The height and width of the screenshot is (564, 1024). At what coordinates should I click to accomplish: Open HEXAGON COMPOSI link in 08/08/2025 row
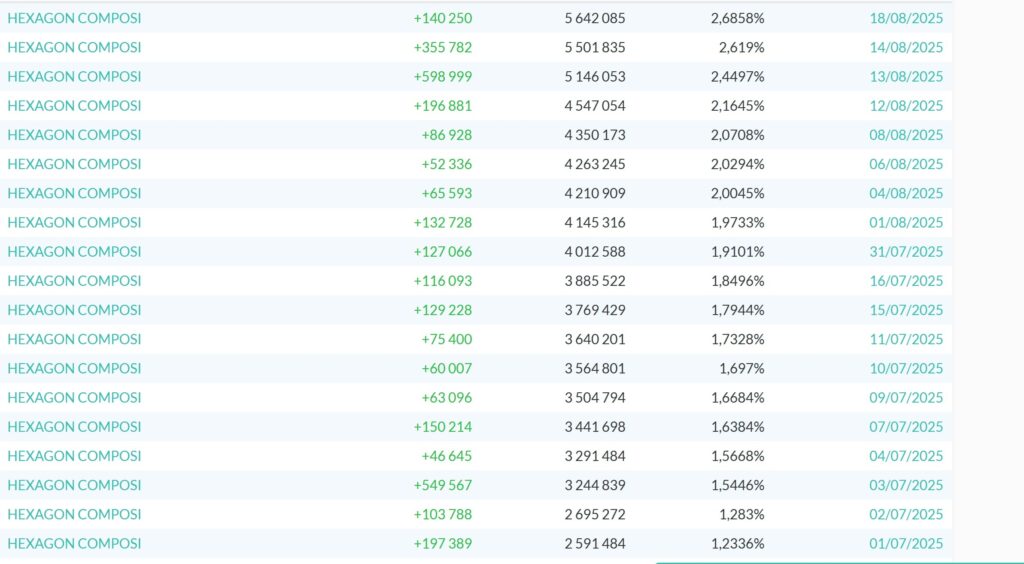(74, 135)
